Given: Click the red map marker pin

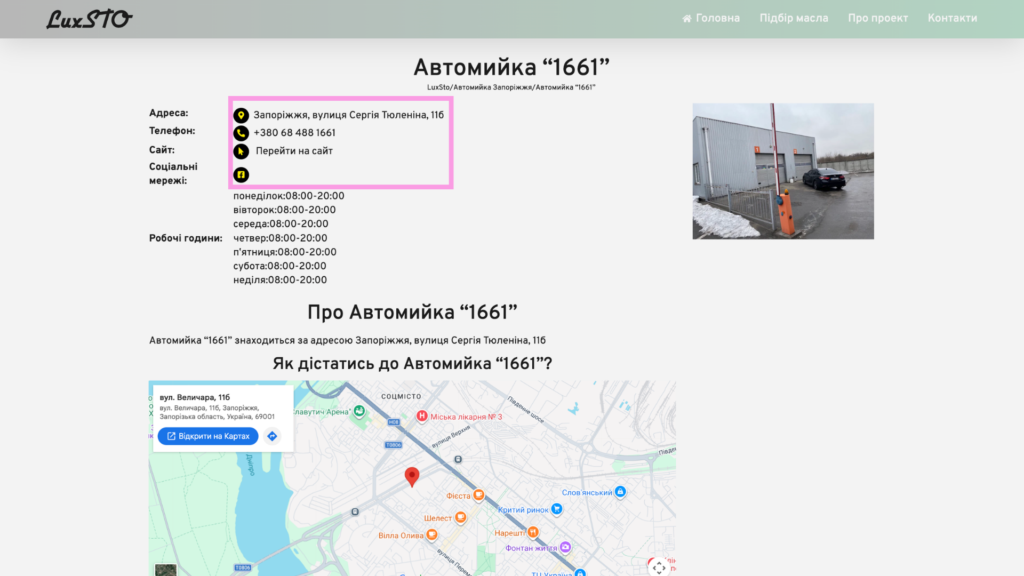Looking at the screenshot, I should (412, 477).
